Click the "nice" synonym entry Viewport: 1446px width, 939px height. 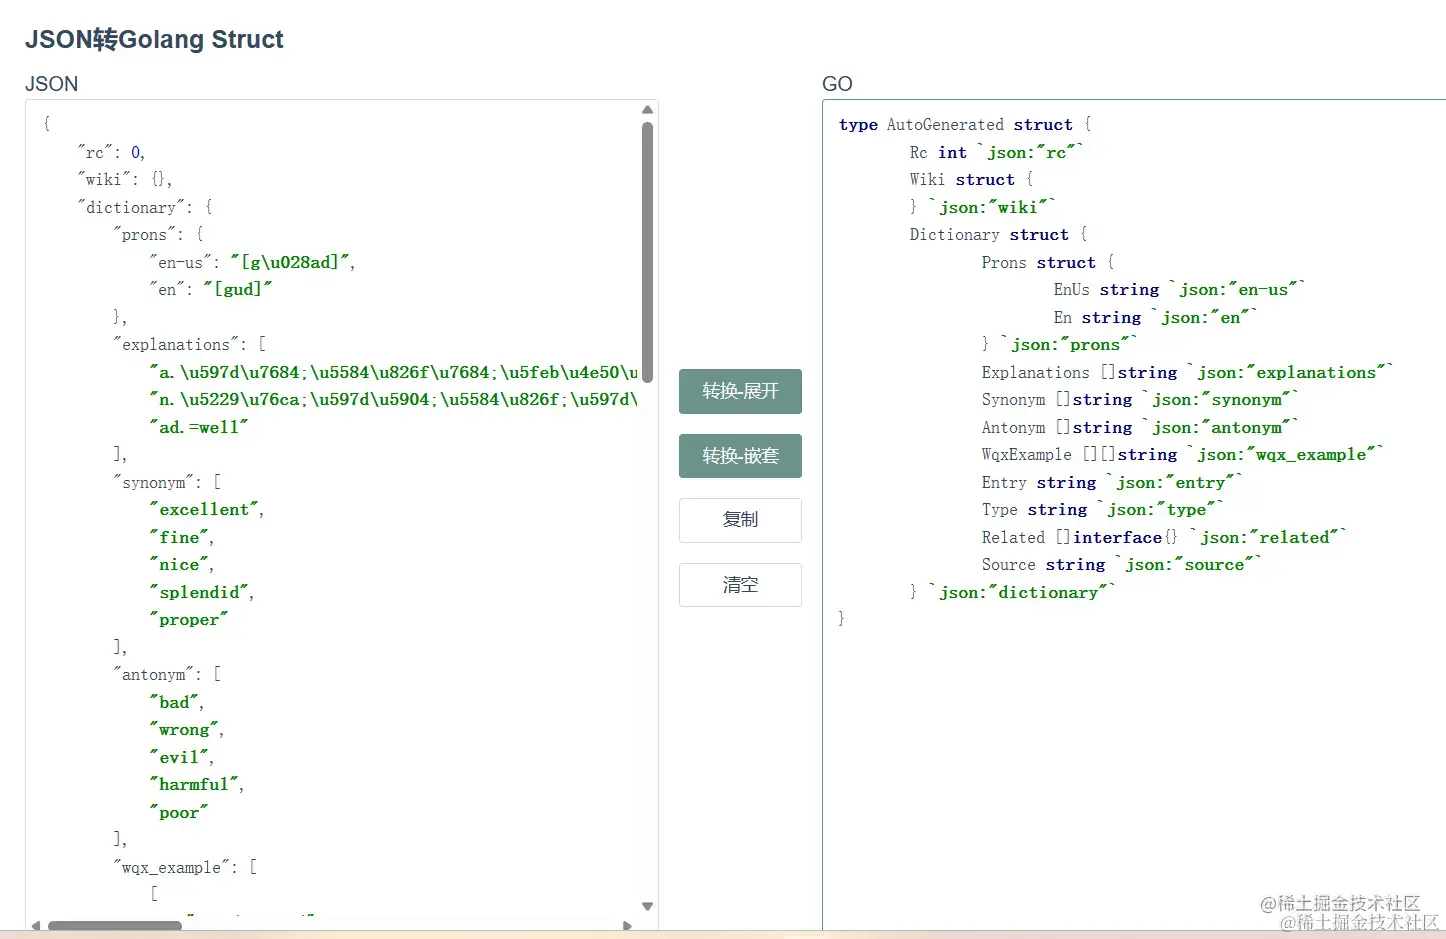tap(182, 565)
